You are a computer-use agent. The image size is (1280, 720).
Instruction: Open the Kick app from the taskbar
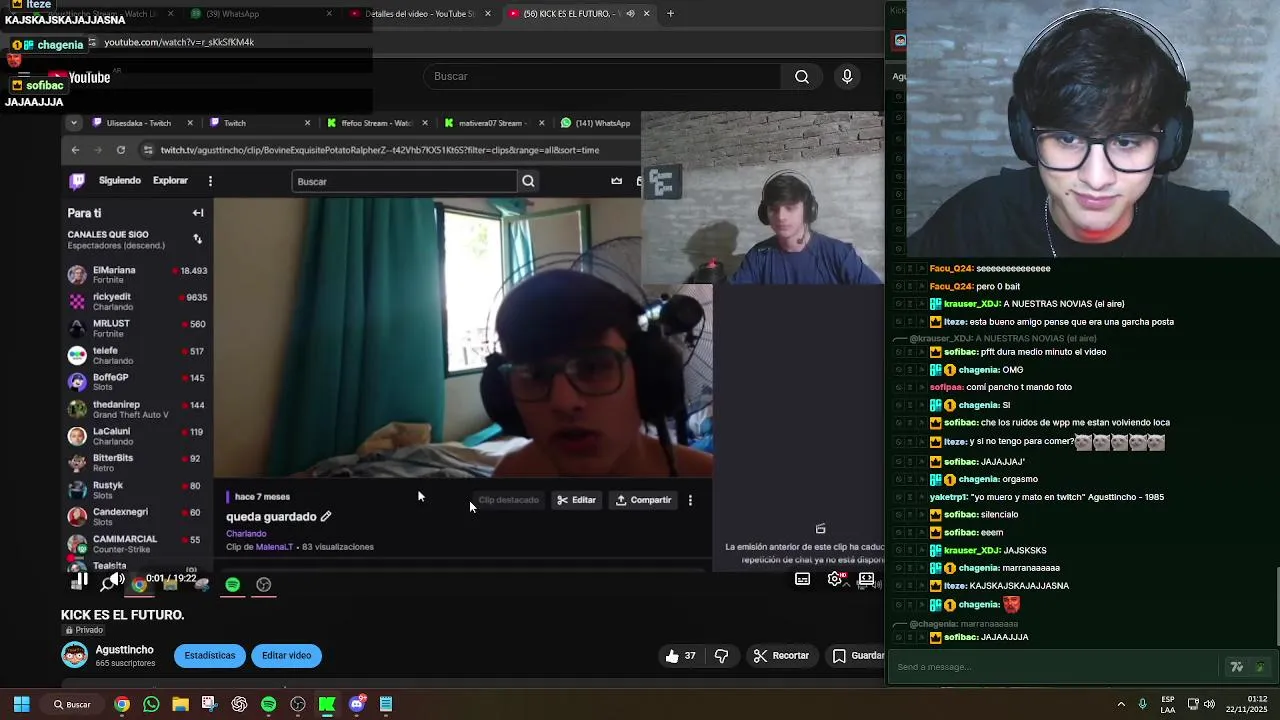click(x=327, y=704)
